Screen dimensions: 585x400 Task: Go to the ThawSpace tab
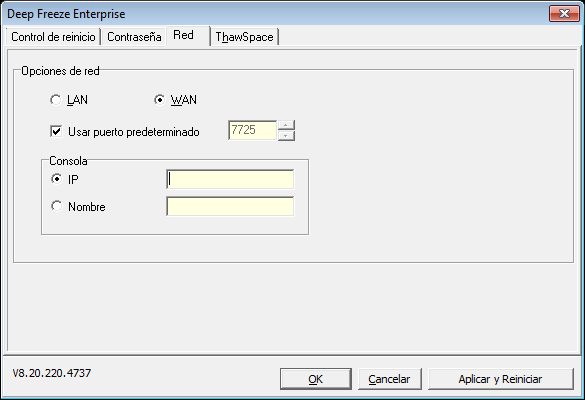pyautogui.click(x=244, y=37)
